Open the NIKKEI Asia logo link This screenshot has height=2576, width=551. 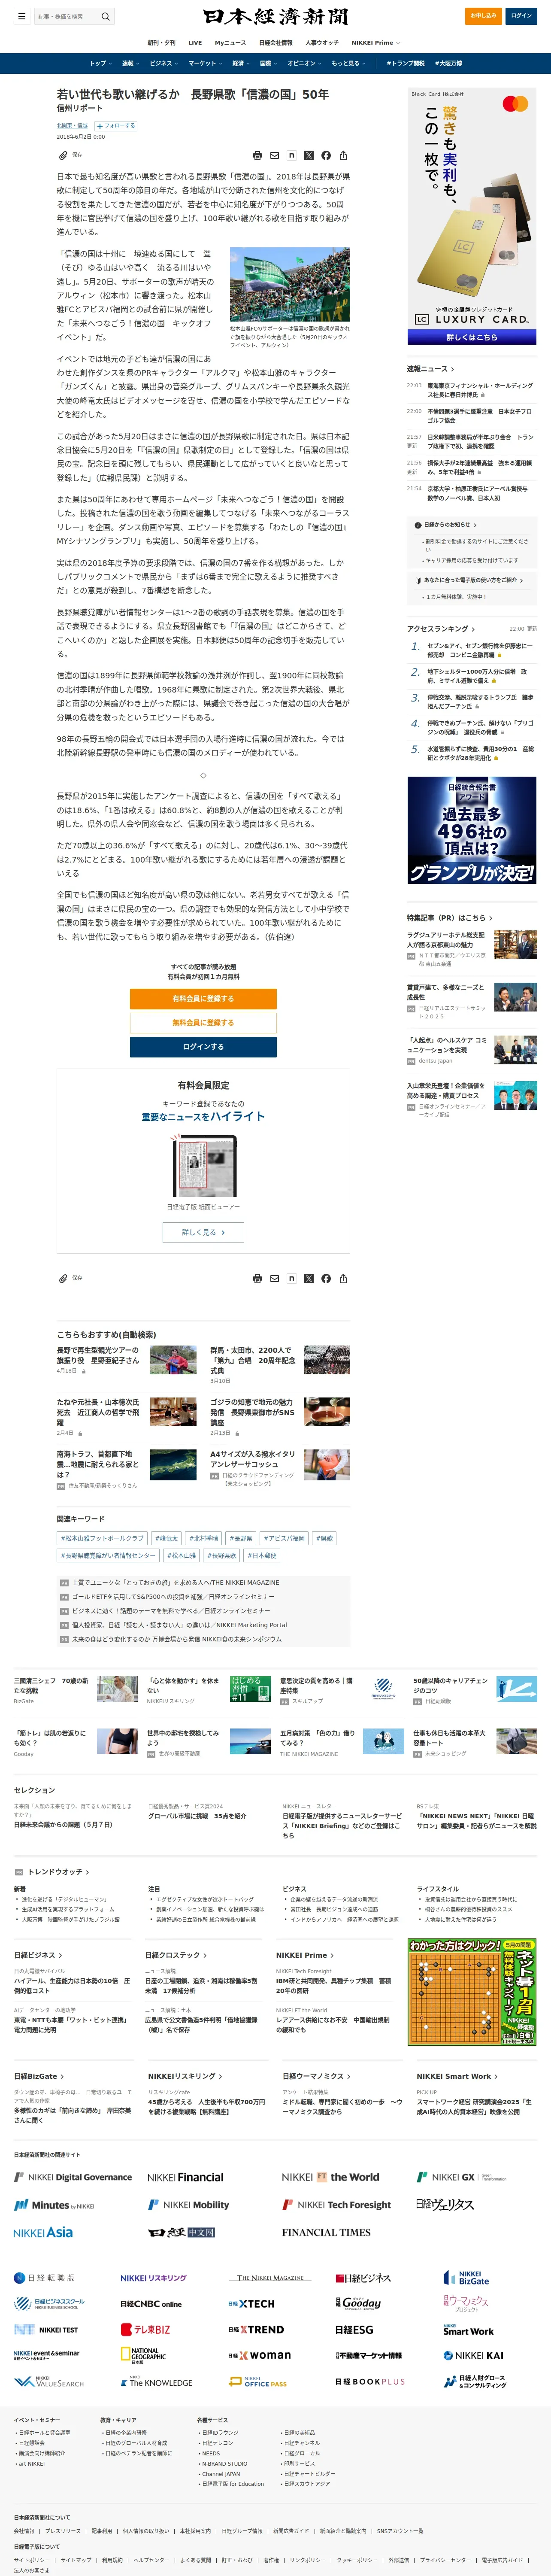click(43, 2232)
